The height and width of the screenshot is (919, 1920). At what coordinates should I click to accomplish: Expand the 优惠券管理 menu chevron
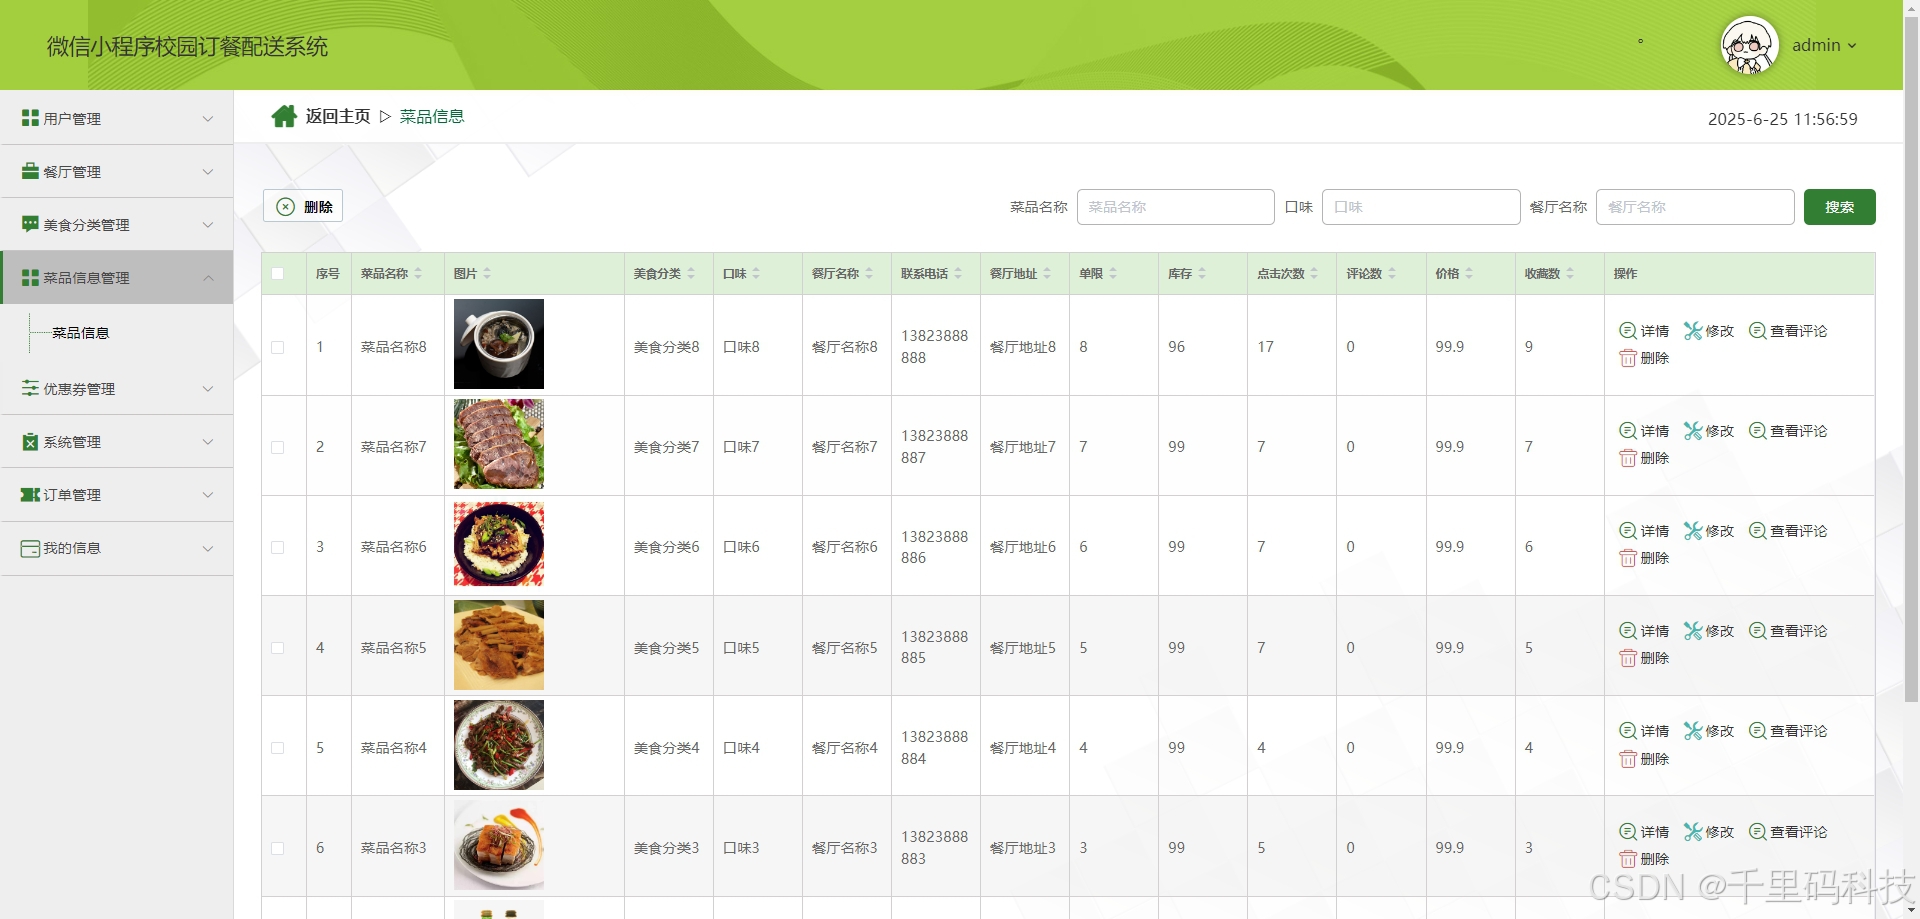tap(208, 389)
